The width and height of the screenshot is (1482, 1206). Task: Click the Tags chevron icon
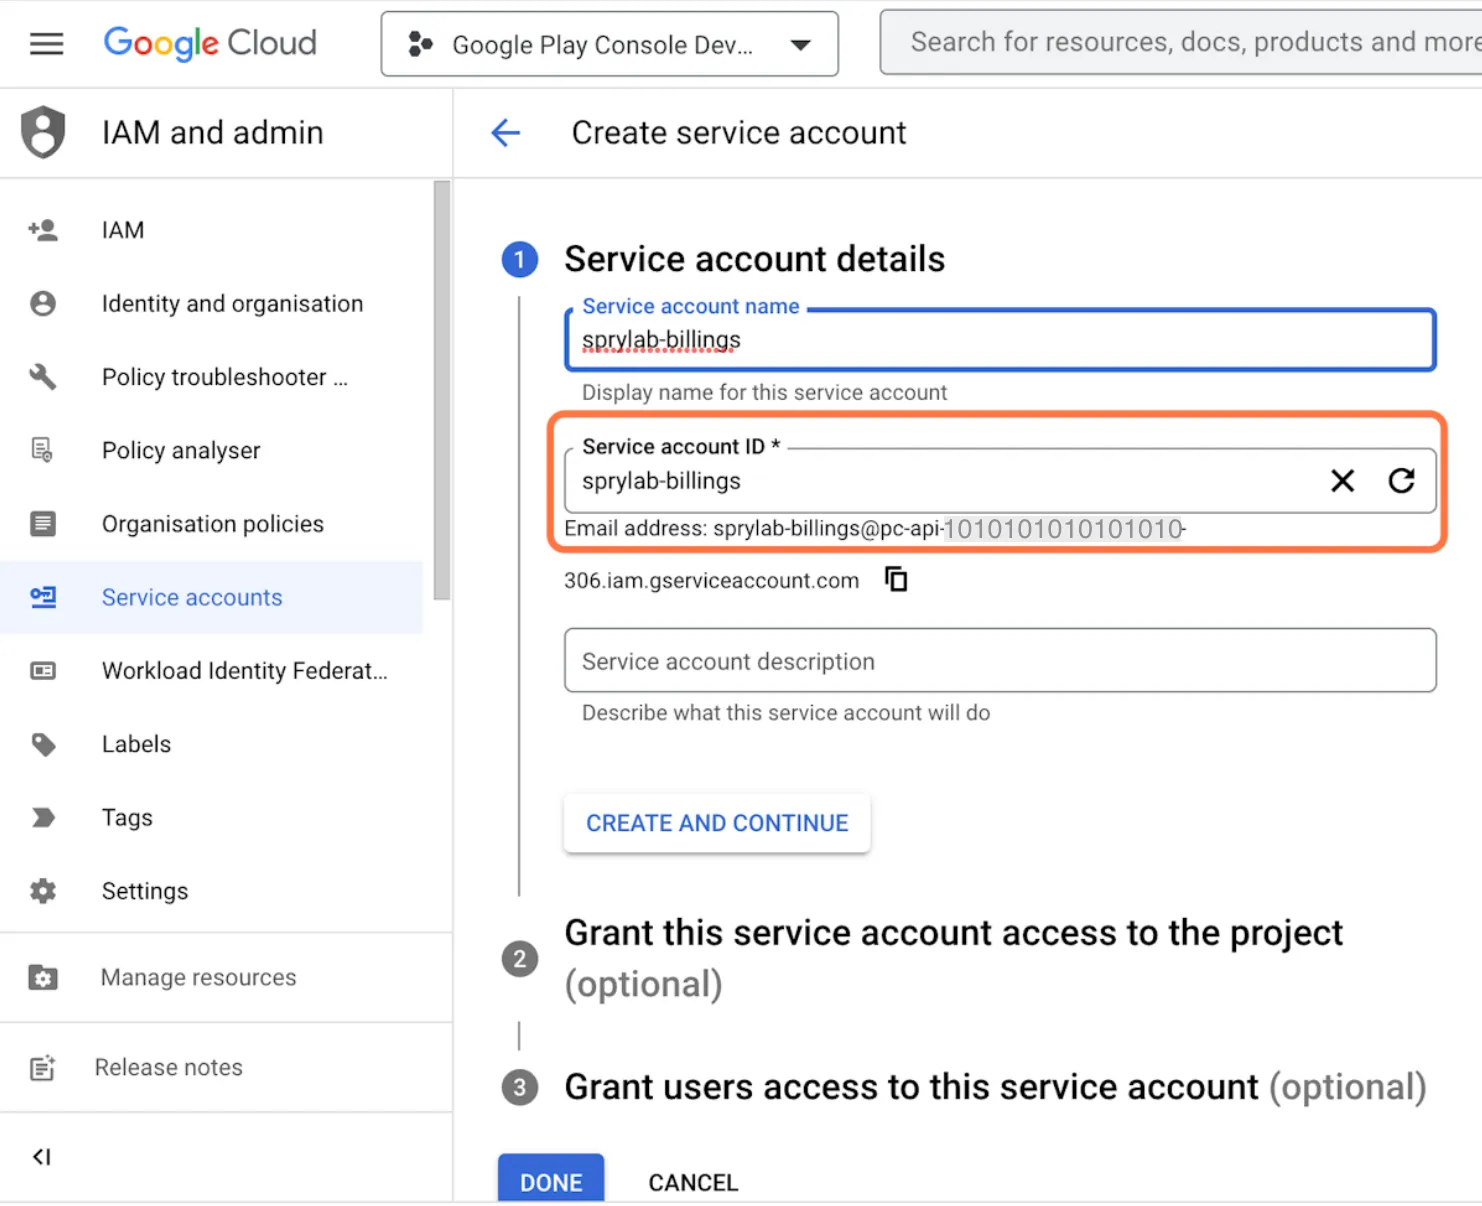pos(43,817)
